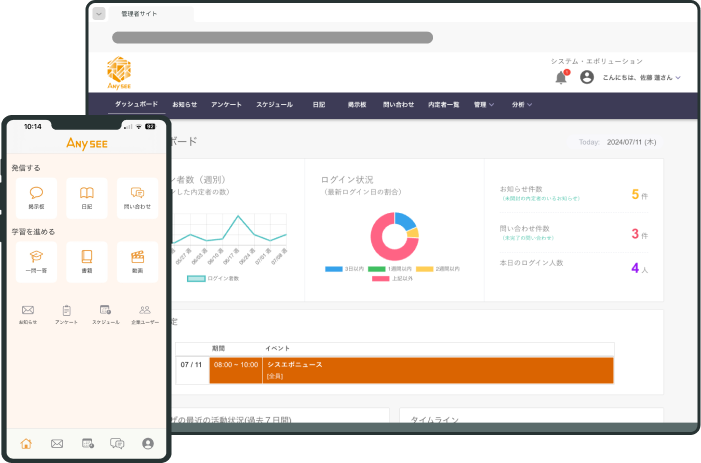The width and height of the screenshot is (701, 463).
Task: Open notifications bell in admin site header
Action: point(561,77)
